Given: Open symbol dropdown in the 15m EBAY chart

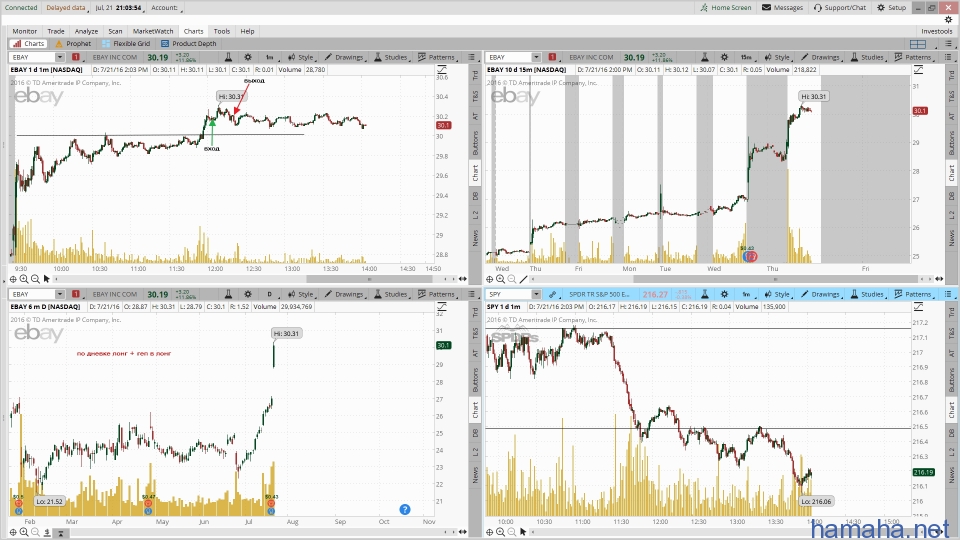Looking at the screenshot, I should tap(536, 57).
